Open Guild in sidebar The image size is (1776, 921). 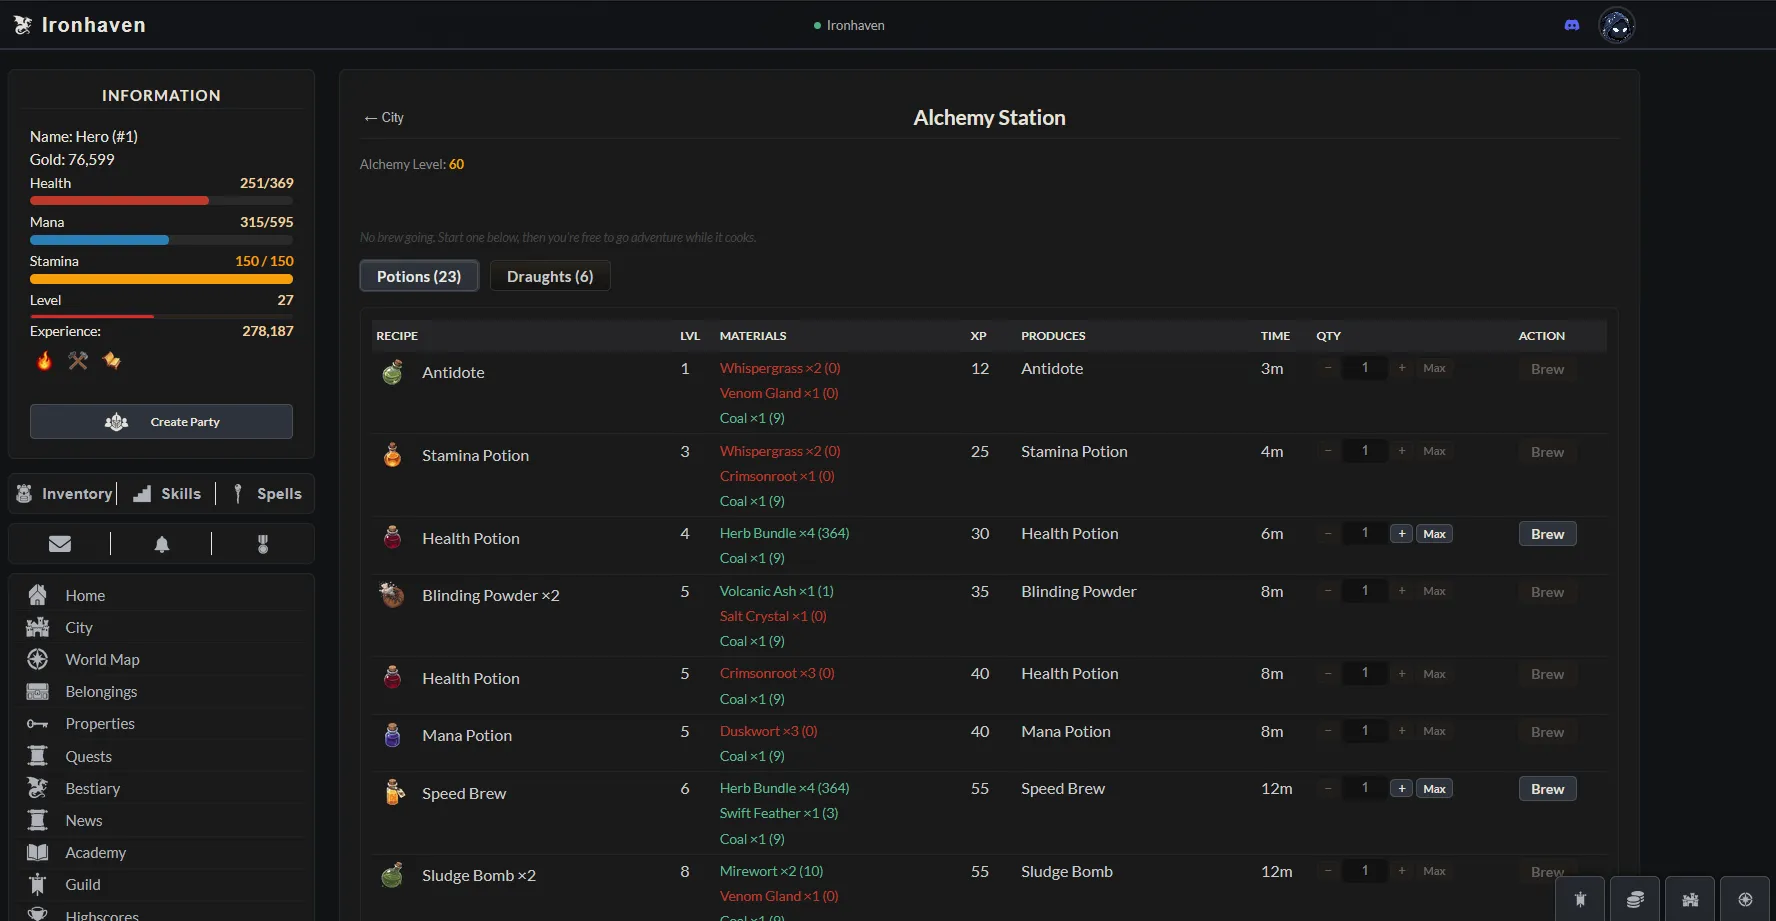[161, 885]
